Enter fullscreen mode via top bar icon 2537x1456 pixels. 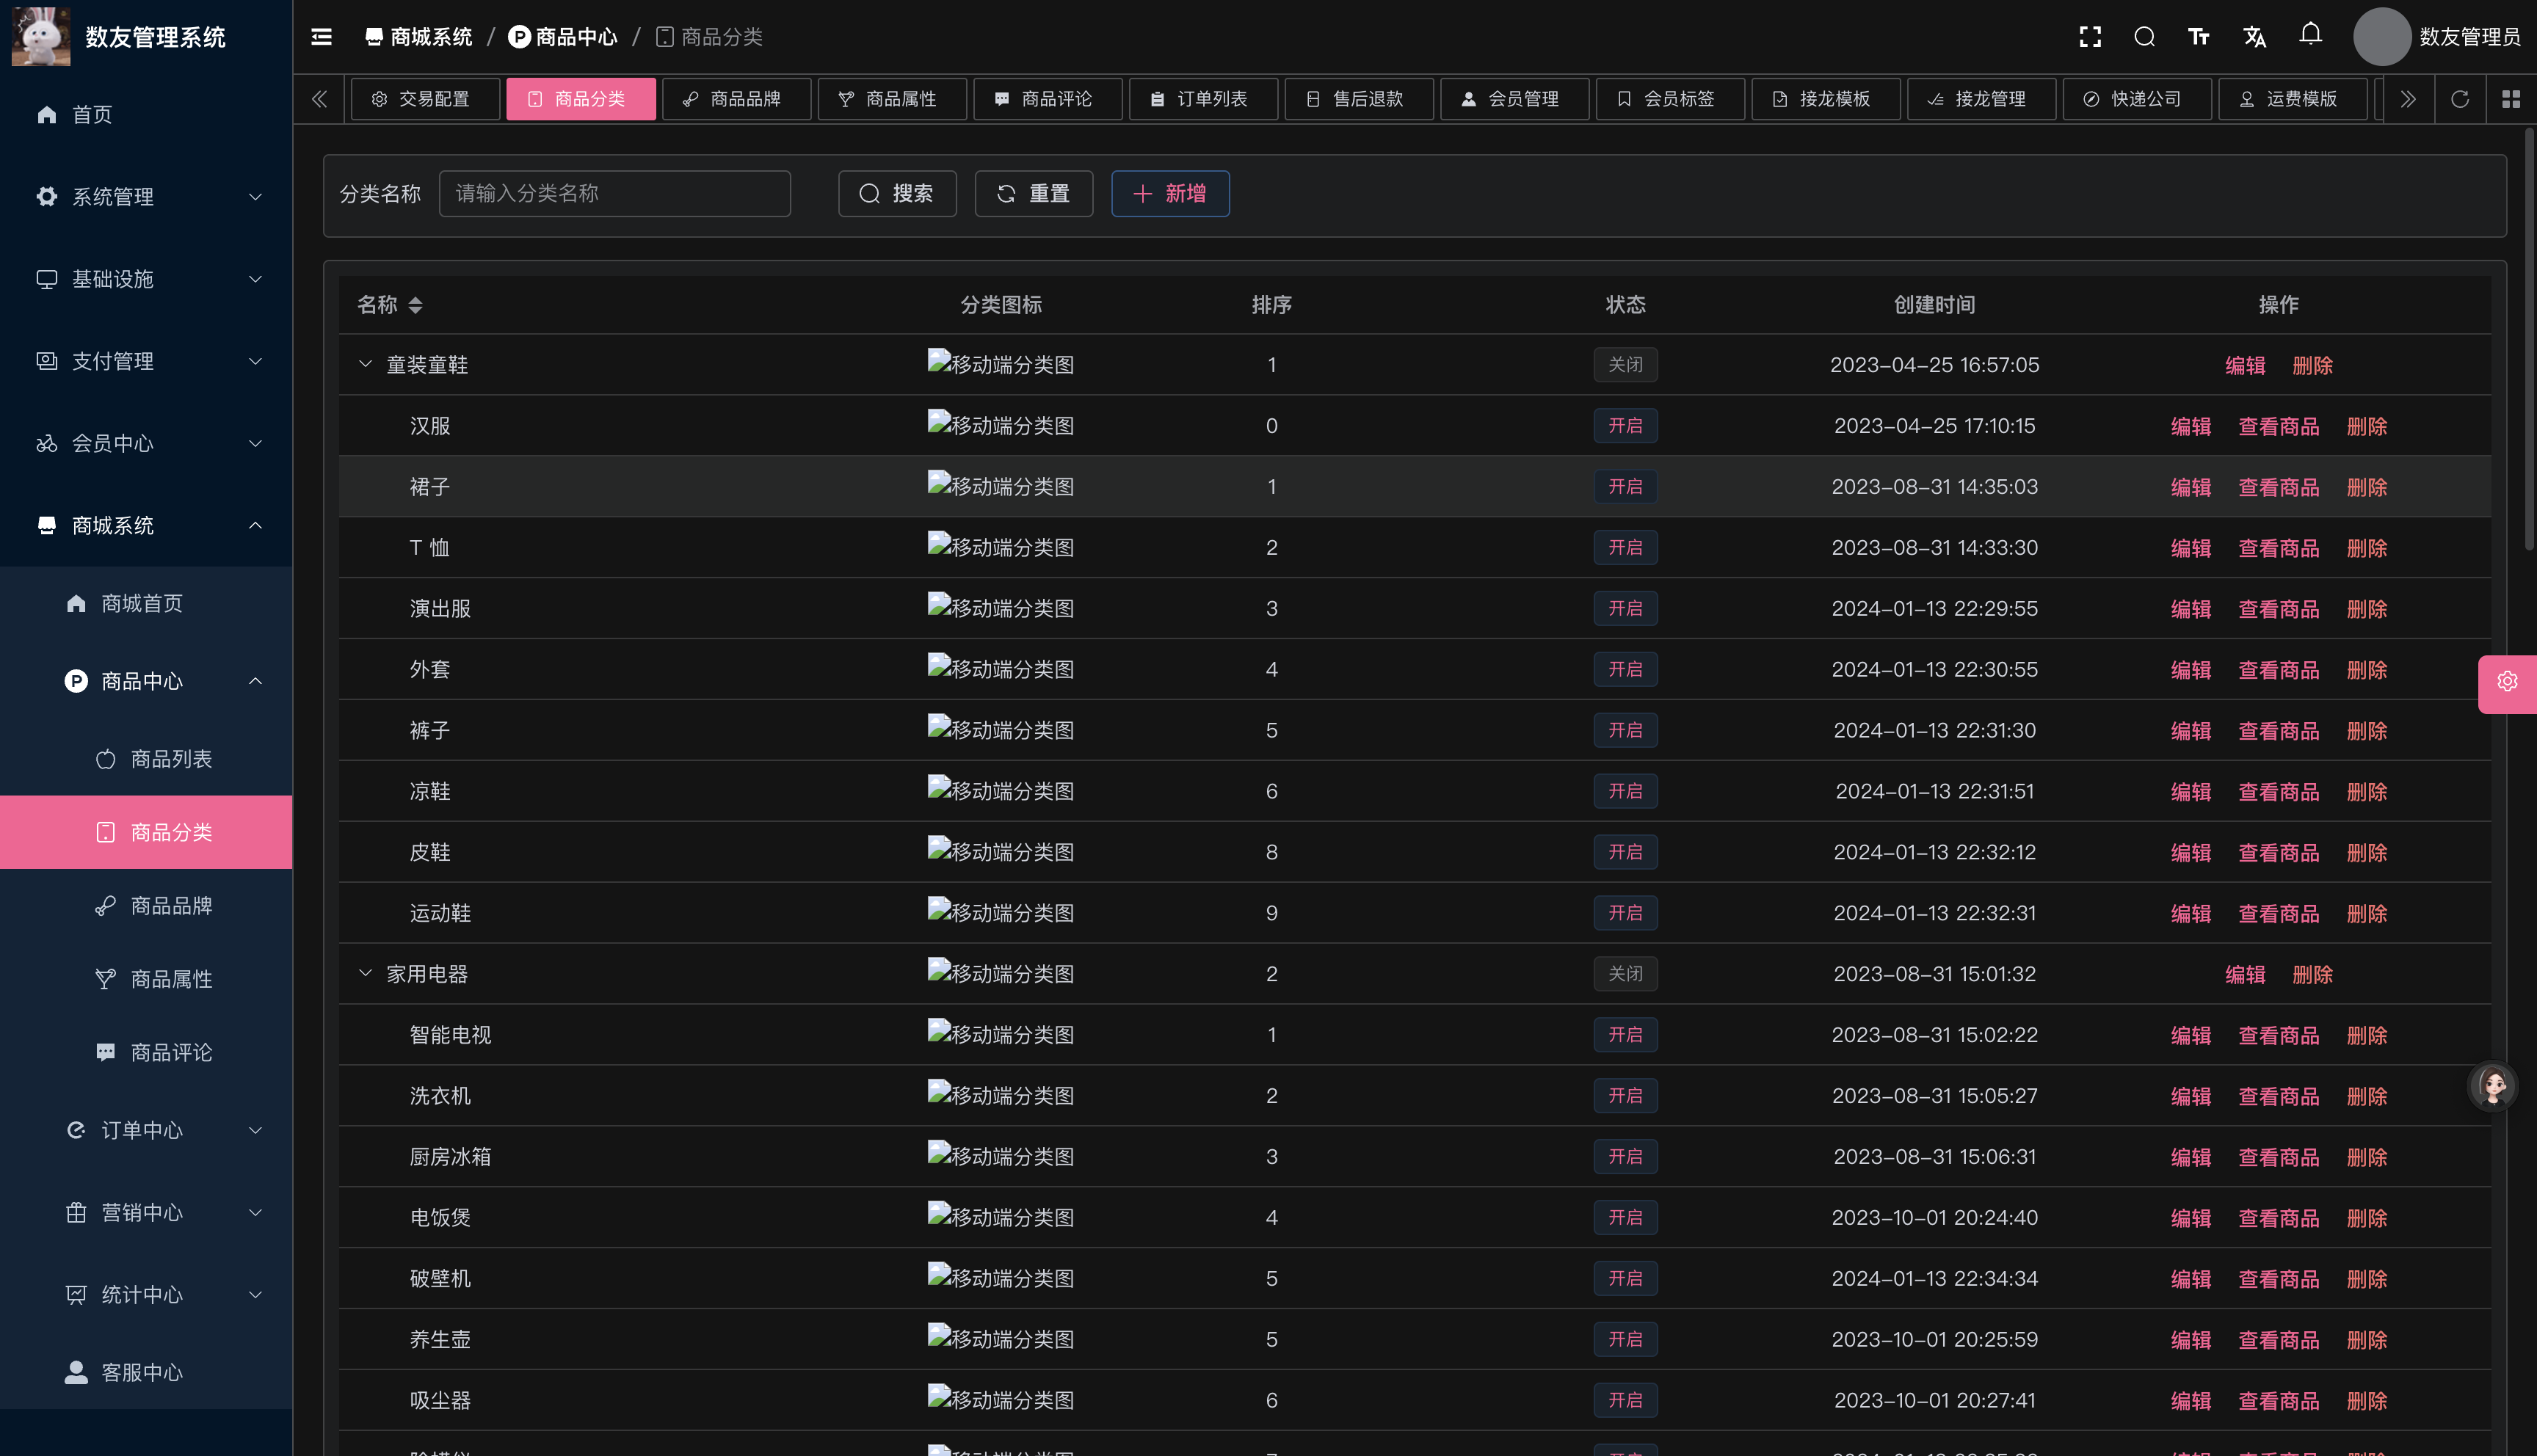pyautogui.click(x=2090, y=37)
